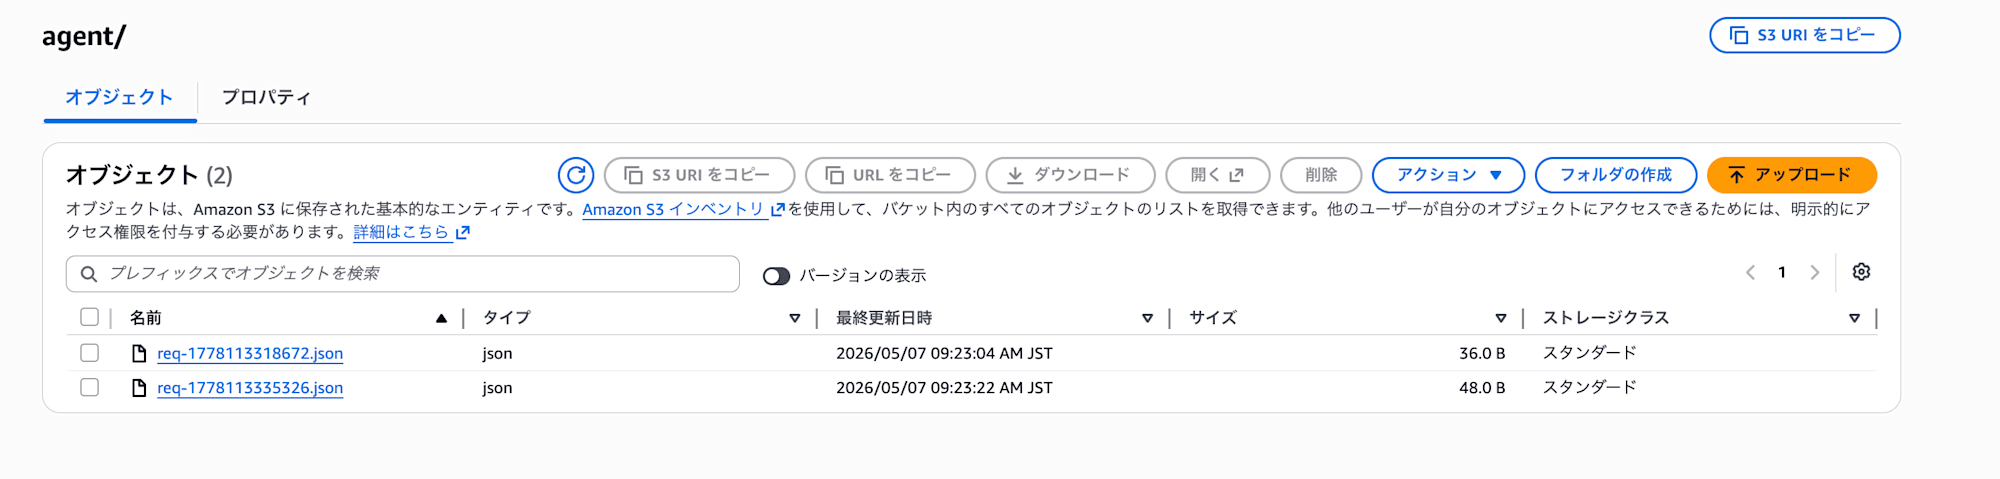Toggle the バージョンの表示 switch

[776, 276]
